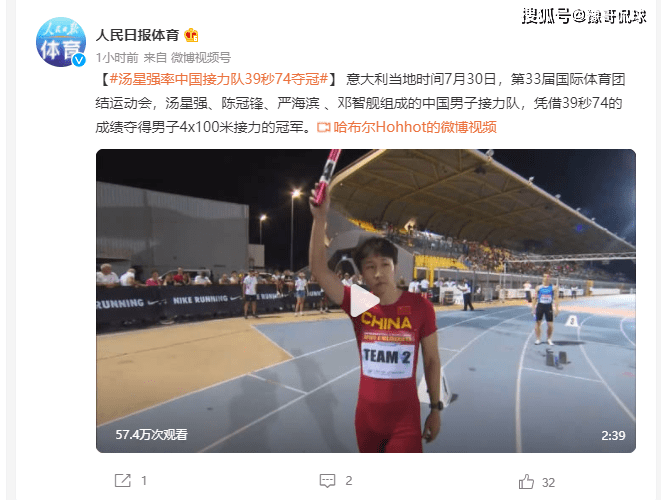Viewport: 661px width, 500px height.
Task: Click the 微博视频号 source label
Action: click(x=201, y=58)
